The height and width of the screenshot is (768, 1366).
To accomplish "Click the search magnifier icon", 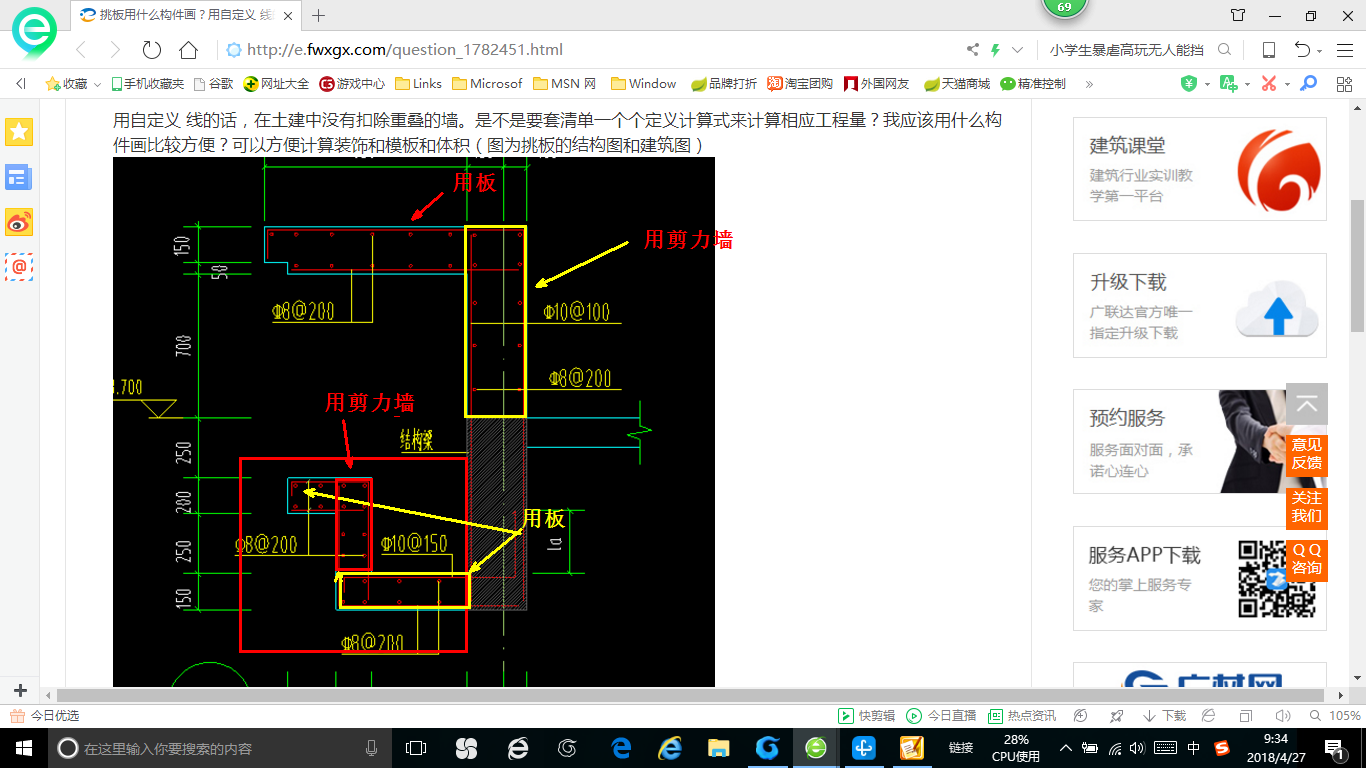I will pos(1224,50).
